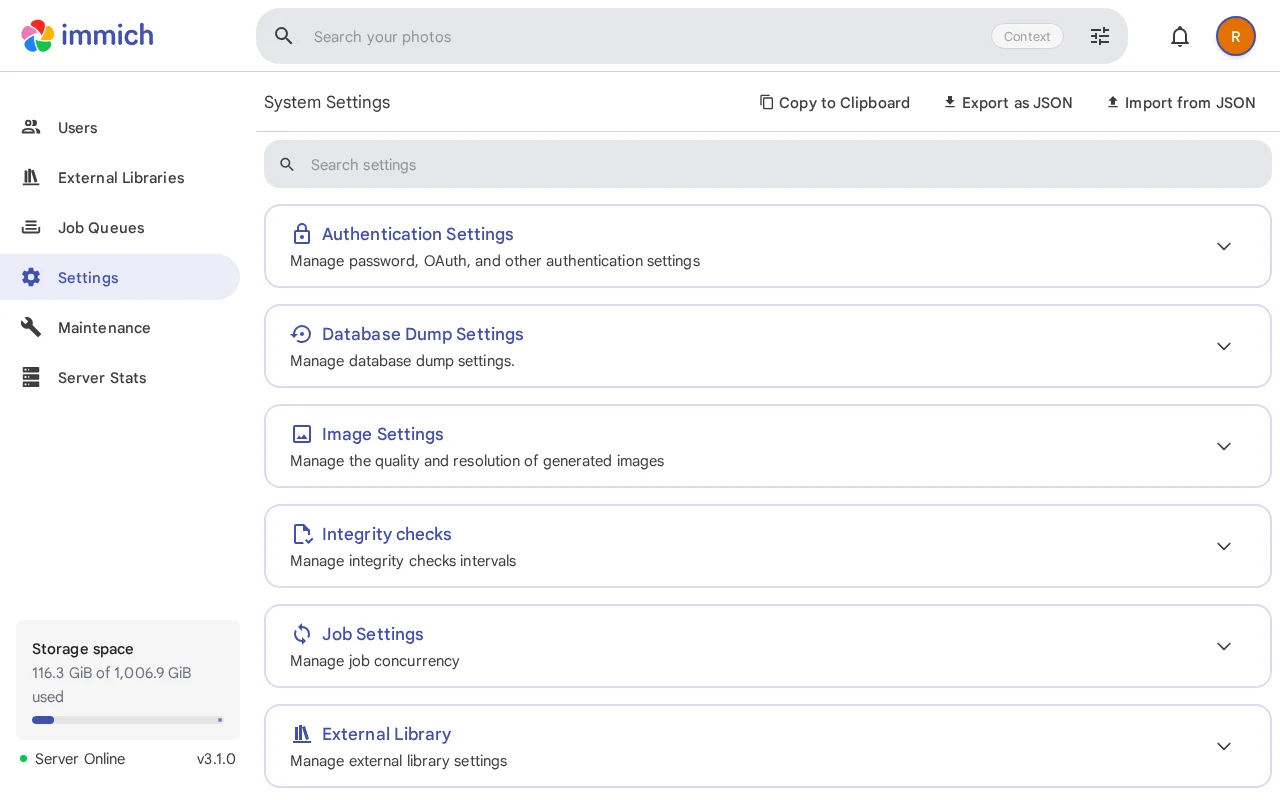This screenshot has height=800, width=1280.
Task: Open Authentication Settings title
Action: click(x=418, y=234)
